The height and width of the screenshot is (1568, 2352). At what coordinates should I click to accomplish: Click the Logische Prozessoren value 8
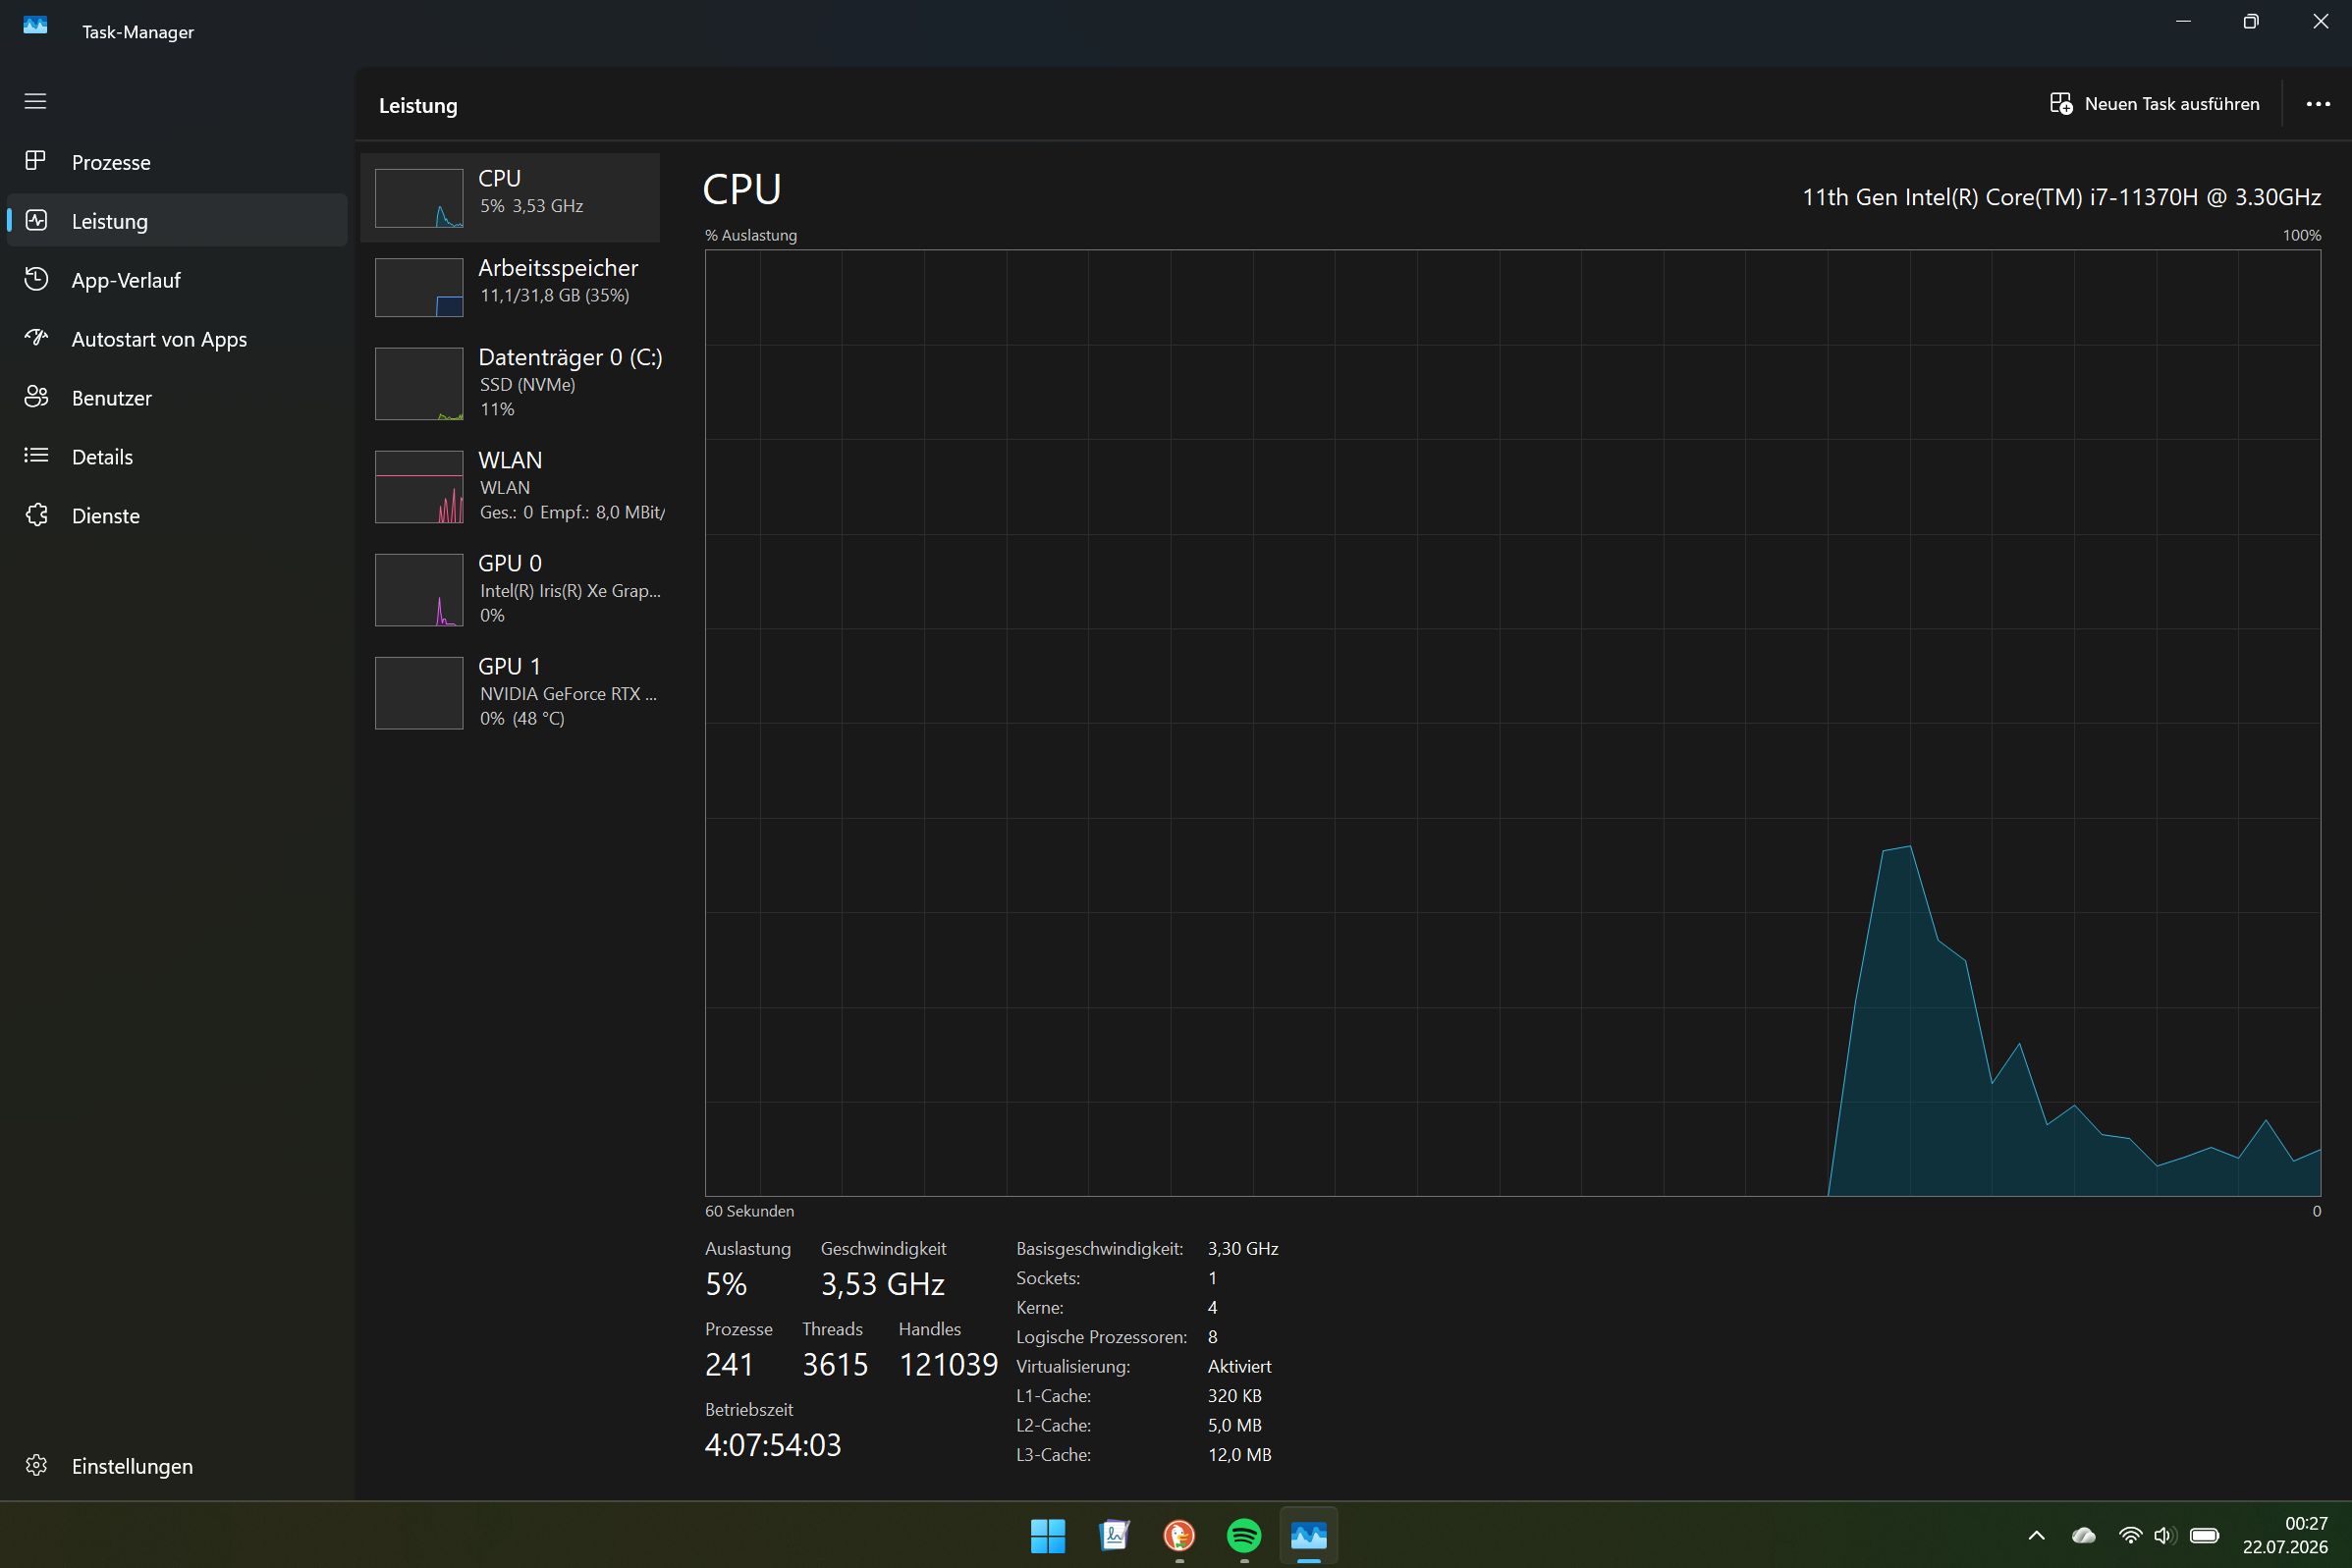[1212, 1337]
